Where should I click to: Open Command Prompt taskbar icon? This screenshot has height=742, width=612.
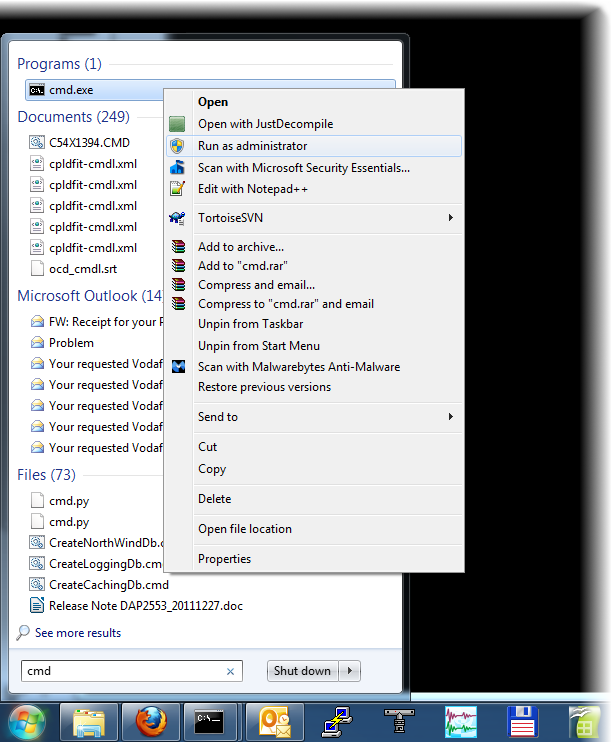click(x=210, y=722)
